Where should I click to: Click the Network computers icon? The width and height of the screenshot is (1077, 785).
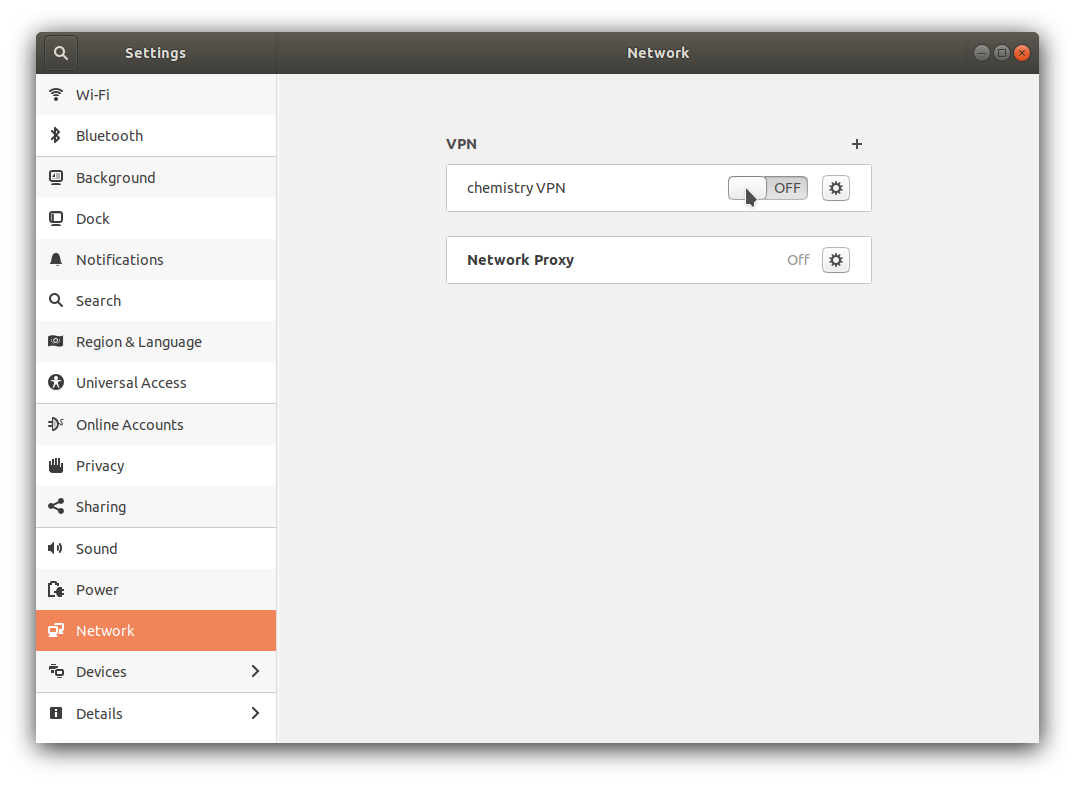tap(56, 630)
